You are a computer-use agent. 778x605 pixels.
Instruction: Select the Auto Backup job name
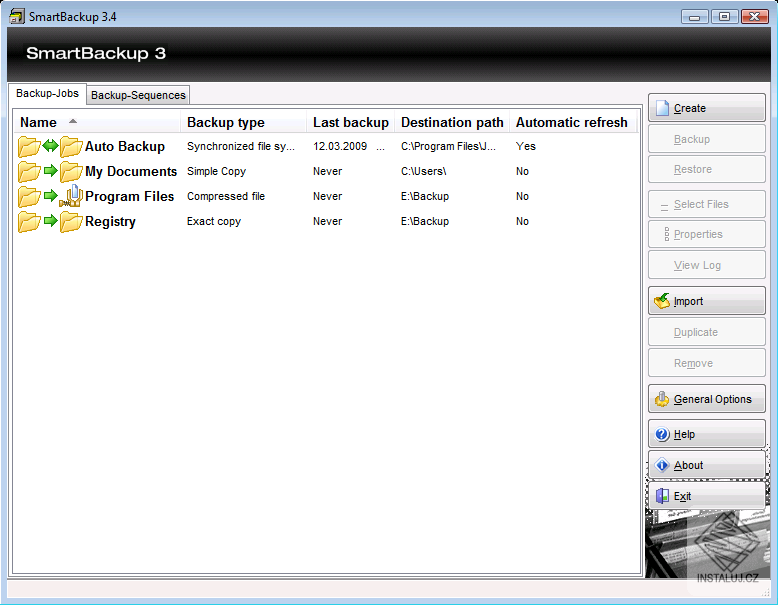click(125, 146)
